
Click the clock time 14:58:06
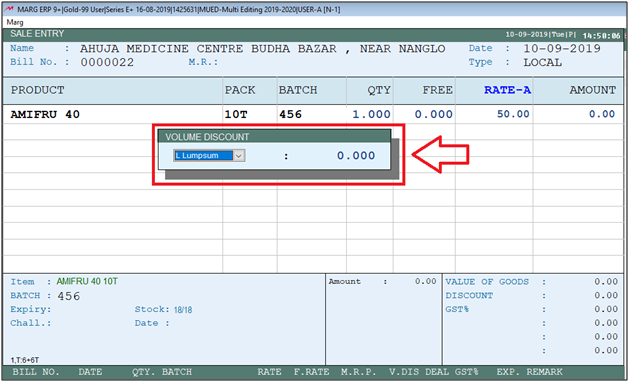click(x=601, y=36)
